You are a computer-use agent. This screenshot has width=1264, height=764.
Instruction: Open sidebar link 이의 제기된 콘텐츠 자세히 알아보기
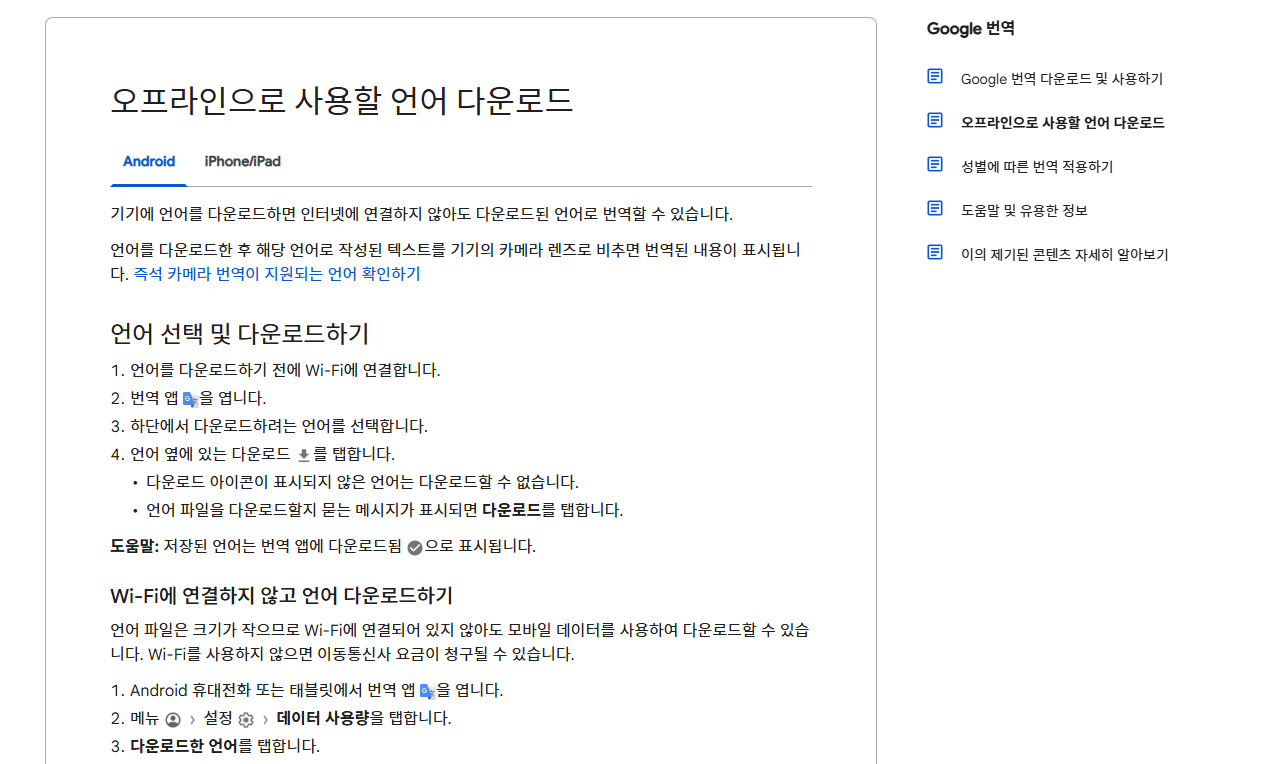(x=1065, y=255)
